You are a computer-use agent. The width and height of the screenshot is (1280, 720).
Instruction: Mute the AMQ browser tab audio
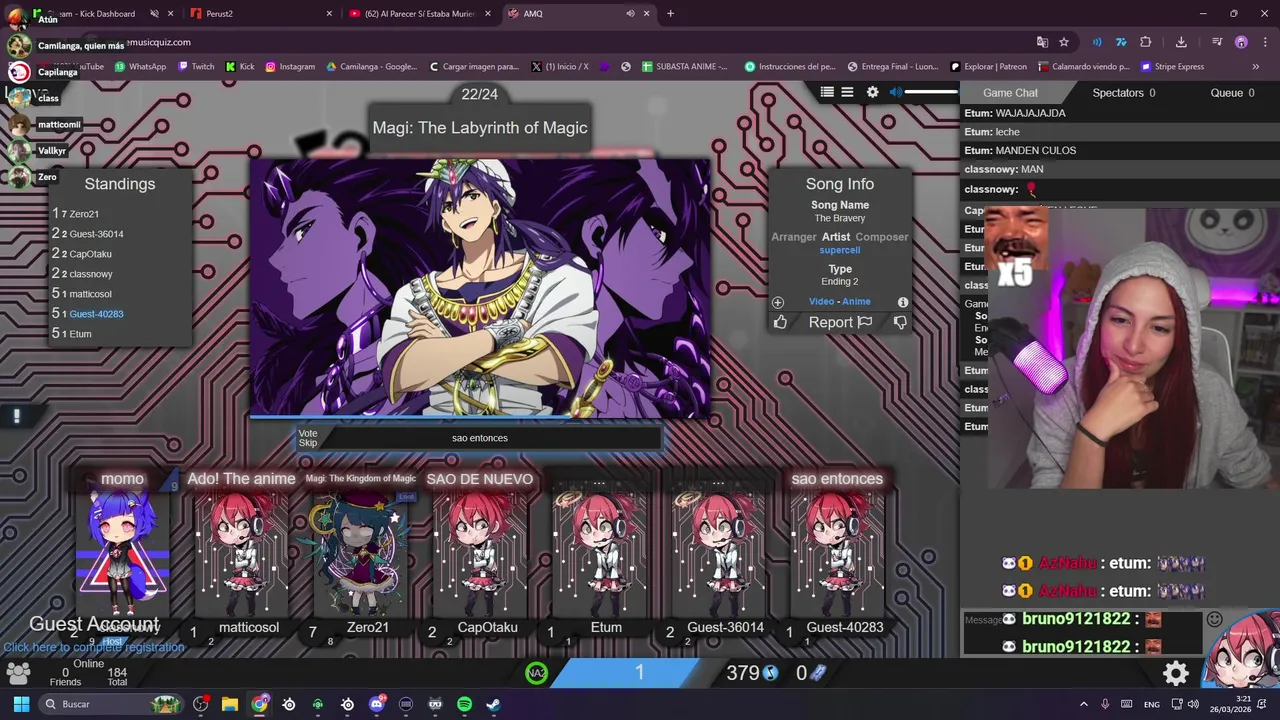[x=630, y=14]
